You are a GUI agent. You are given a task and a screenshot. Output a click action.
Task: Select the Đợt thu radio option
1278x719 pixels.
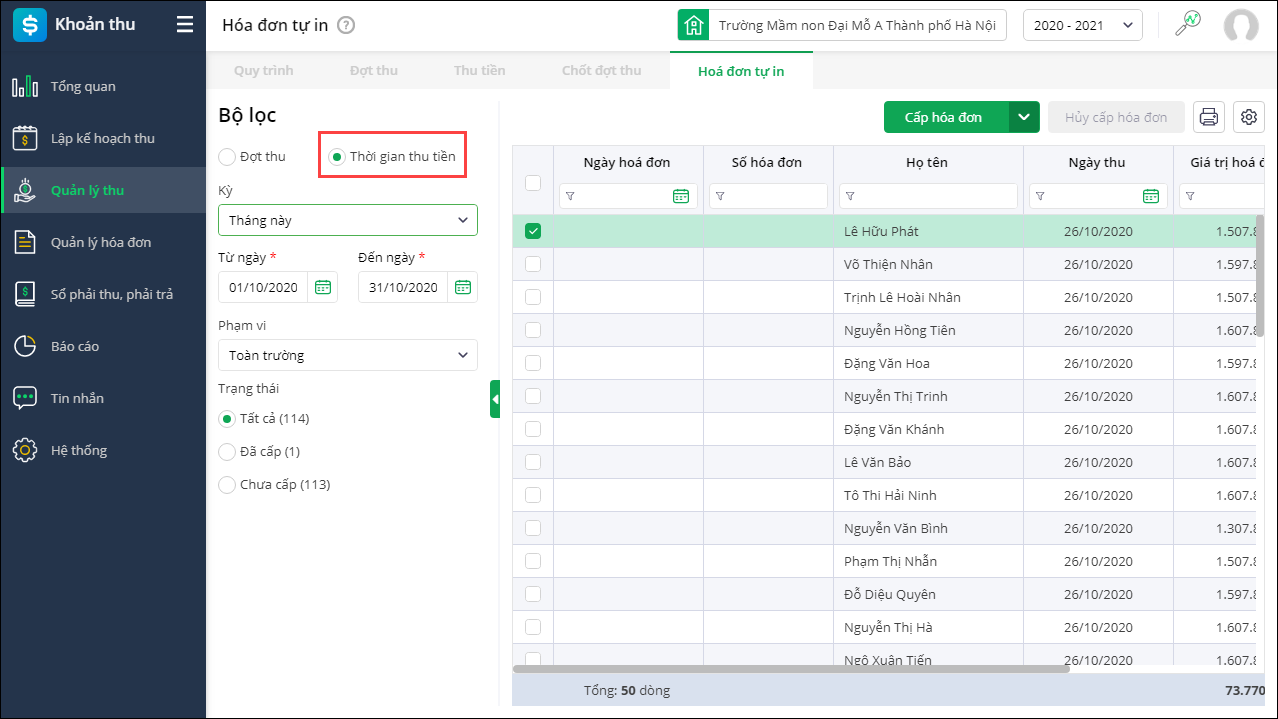[x=227, y=156]
